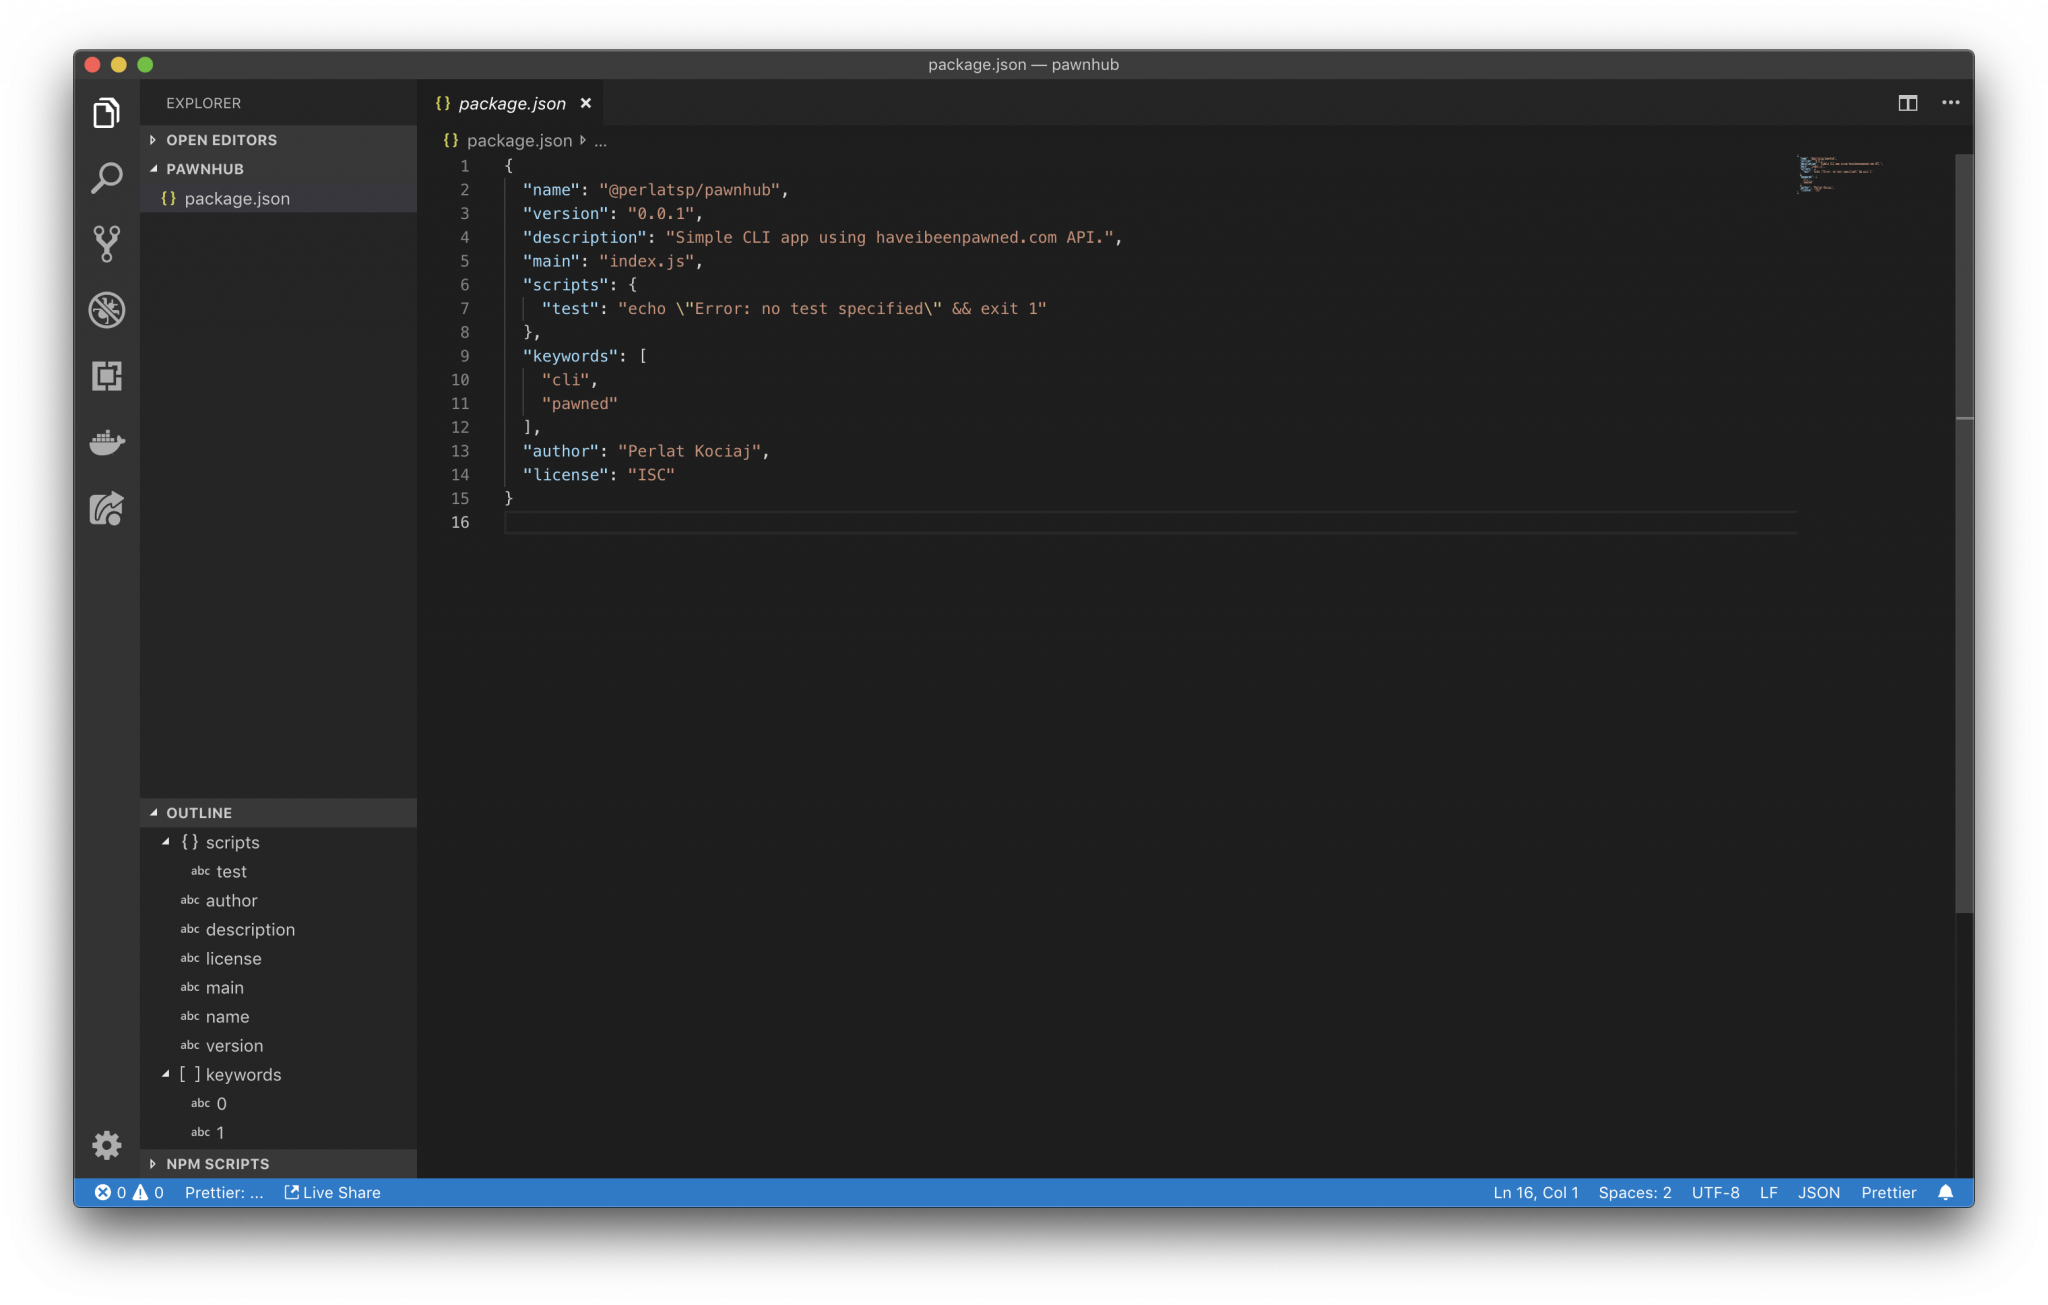Collapse the scripts node in Outline

click(166, 842)
